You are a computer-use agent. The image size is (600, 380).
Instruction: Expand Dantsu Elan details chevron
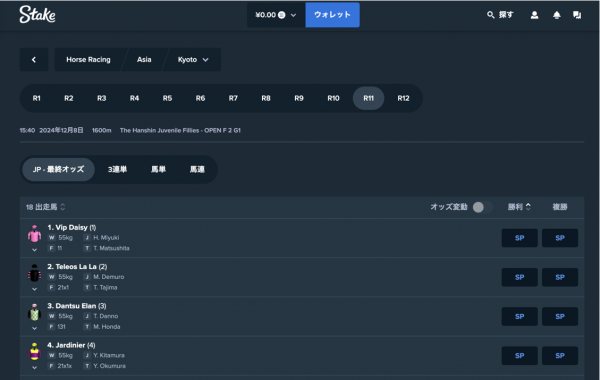click(x=34, y=328)
